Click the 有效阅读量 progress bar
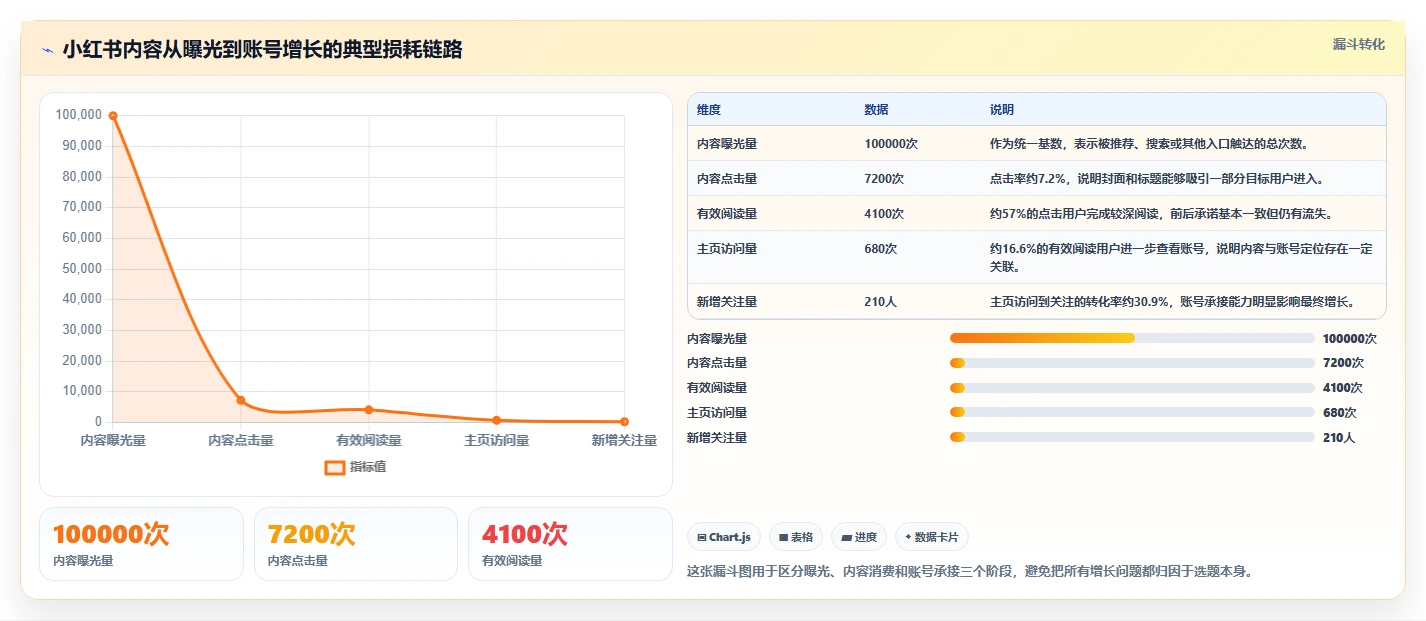The width and height of the screenshot is (1426, 621). [x=1132, y=388]
